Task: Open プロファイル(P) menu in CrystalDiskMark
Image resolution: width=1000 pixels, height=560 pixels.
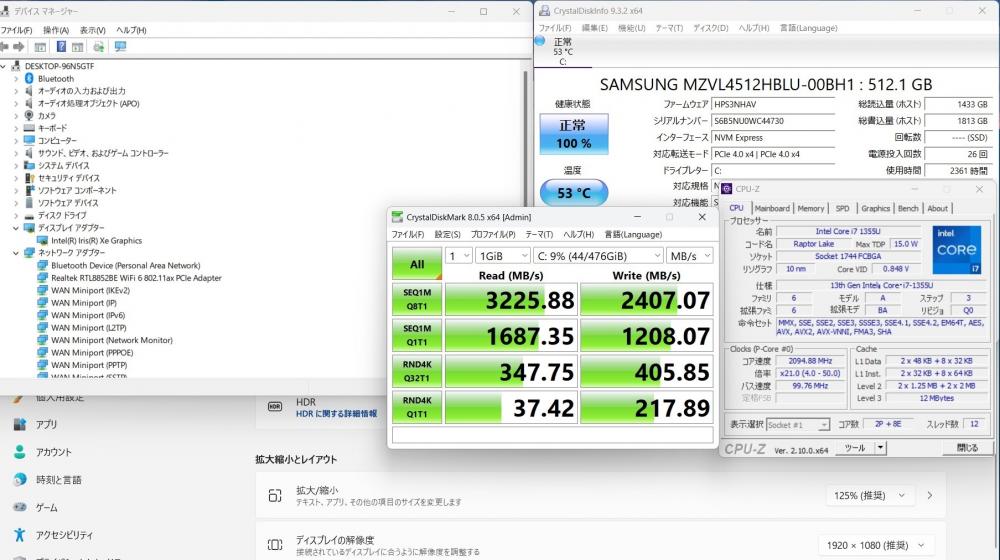Action: tap(493, 235)
